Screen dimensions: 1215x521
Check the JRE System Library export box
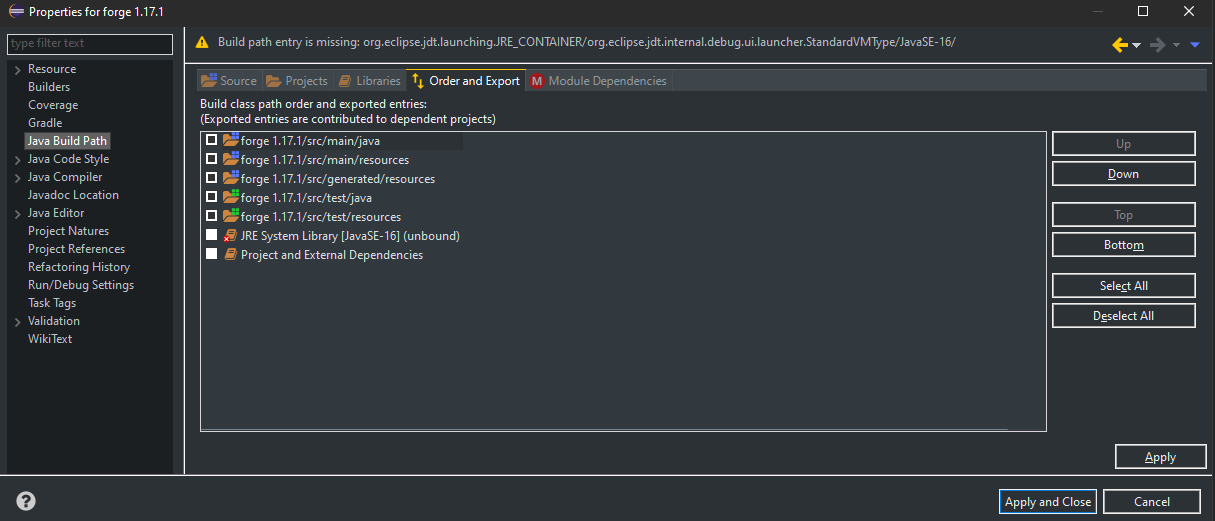pyautogui.click(x=211, y=235)
